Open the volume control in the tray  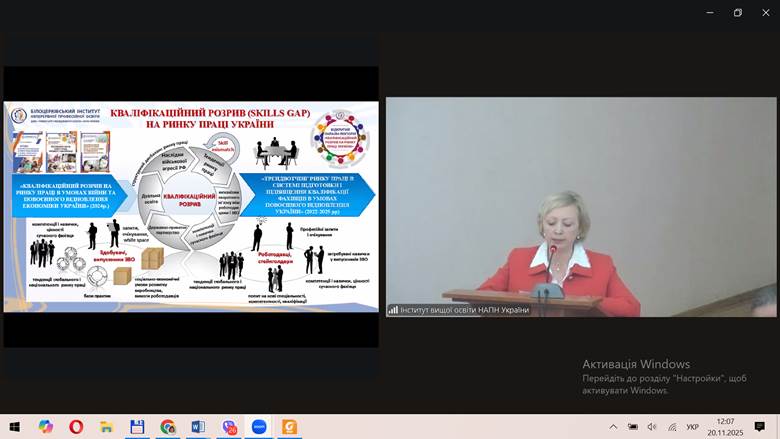(652, 427)
